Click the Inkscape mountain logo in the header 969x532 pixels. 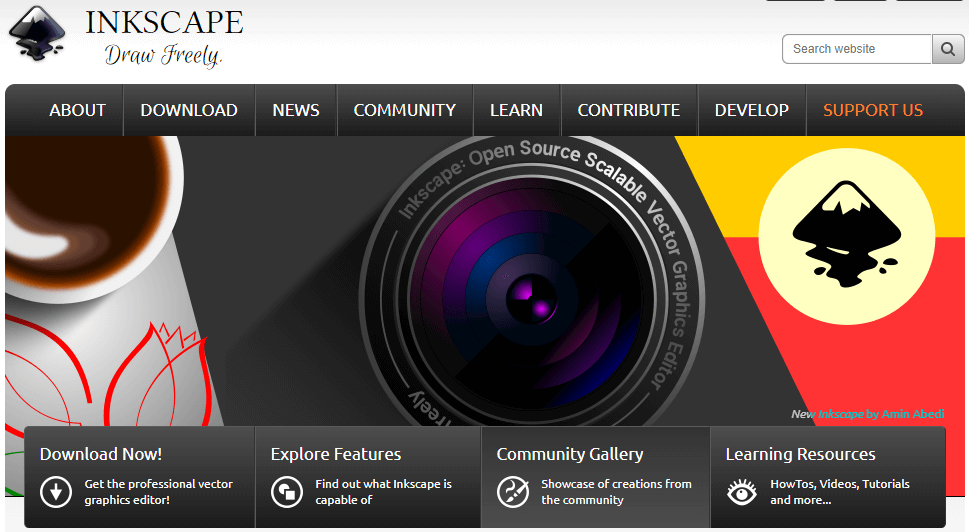point(37,33)
